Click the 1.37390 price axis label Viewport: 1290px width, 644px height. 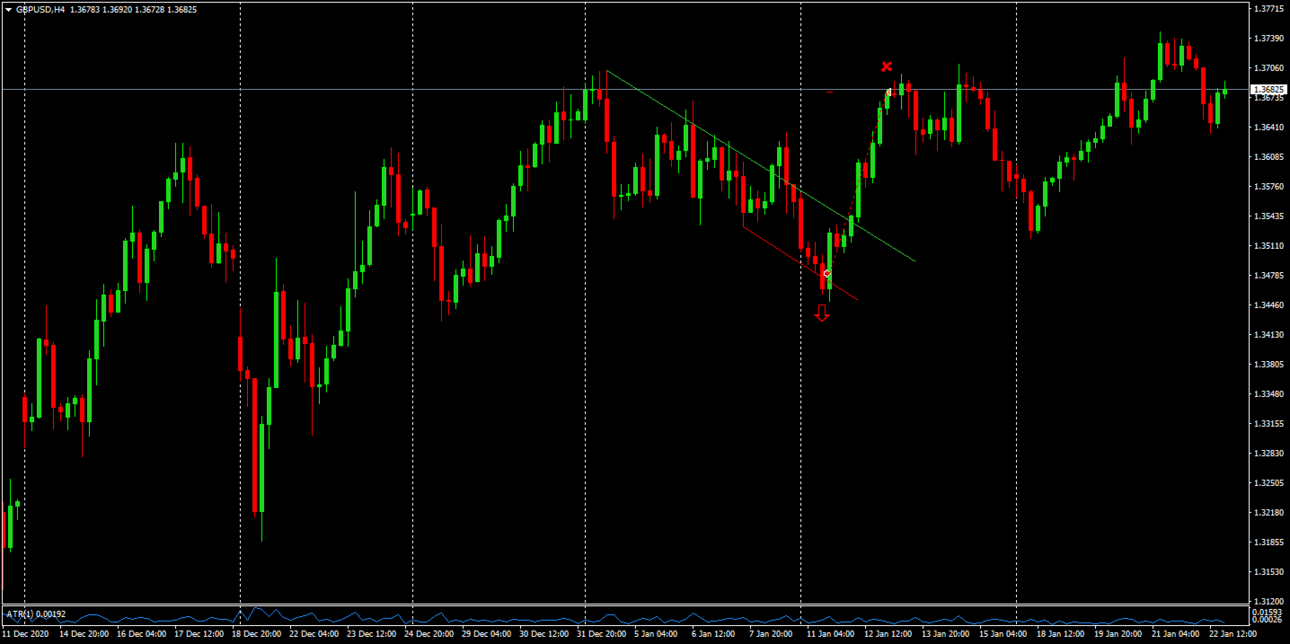point(1268,38)
